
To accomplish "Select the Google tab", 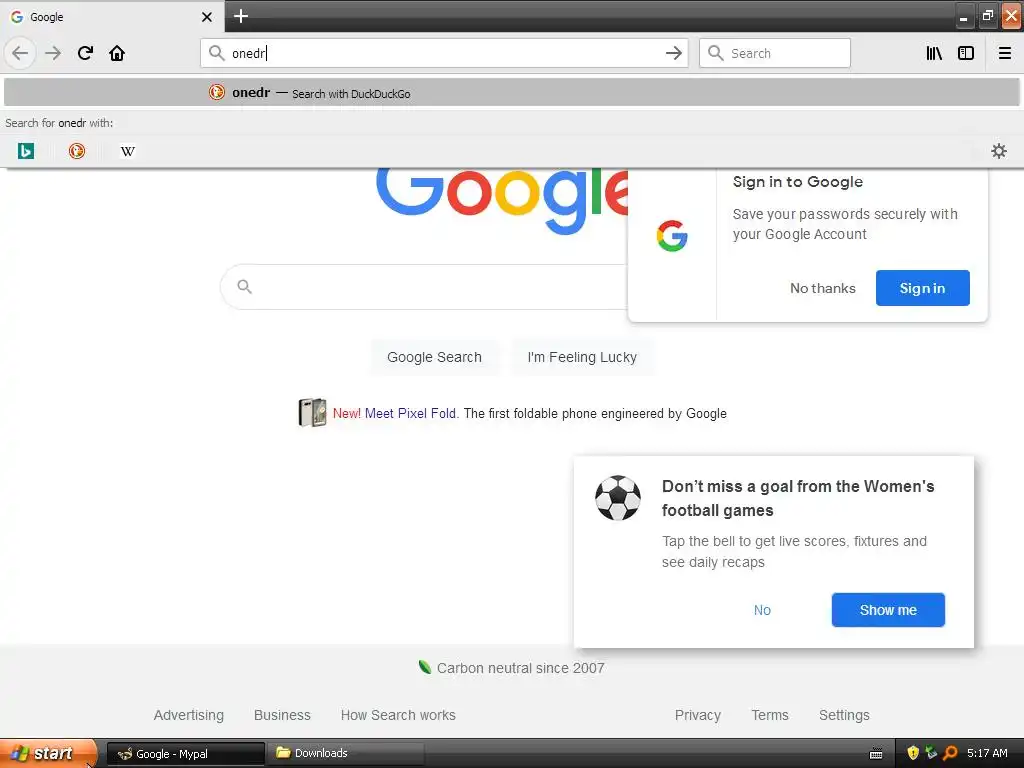I will (112, 17).
